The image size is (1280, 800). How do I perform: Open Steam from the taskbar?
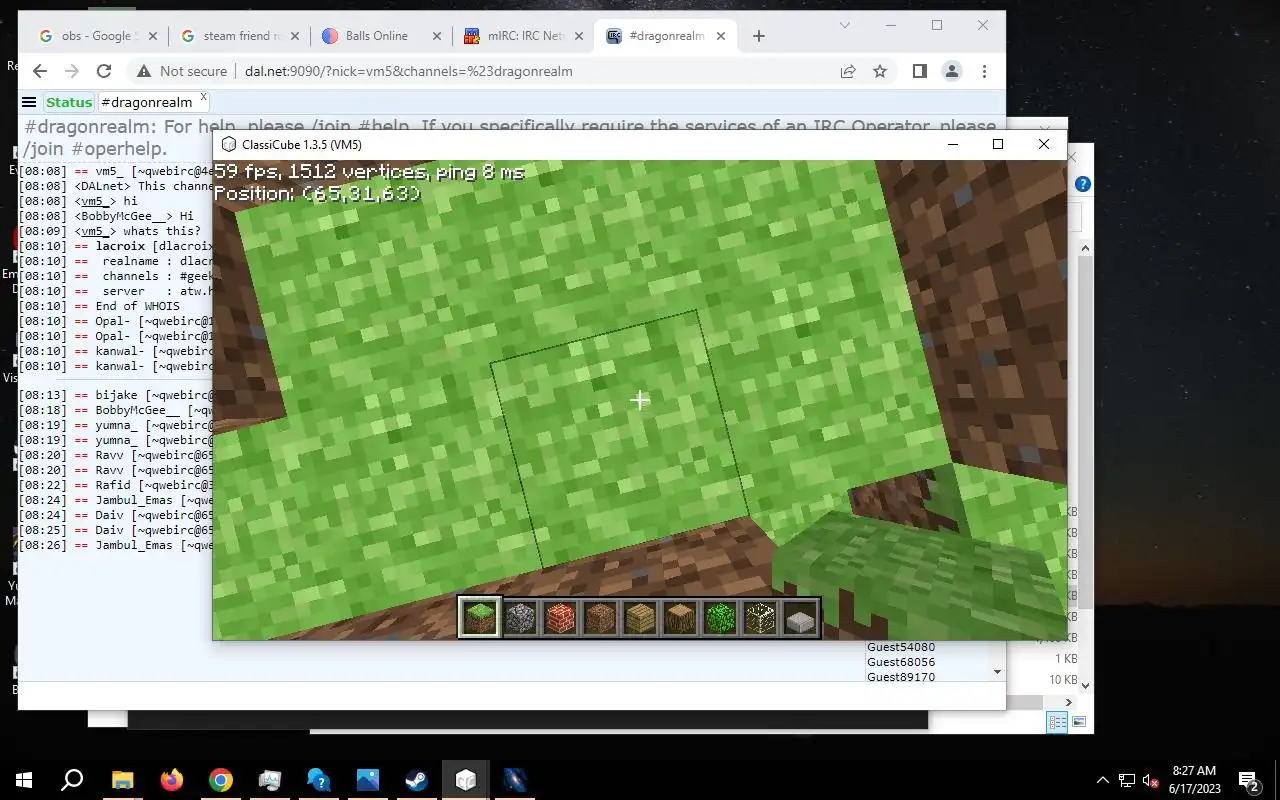[416, 780]
